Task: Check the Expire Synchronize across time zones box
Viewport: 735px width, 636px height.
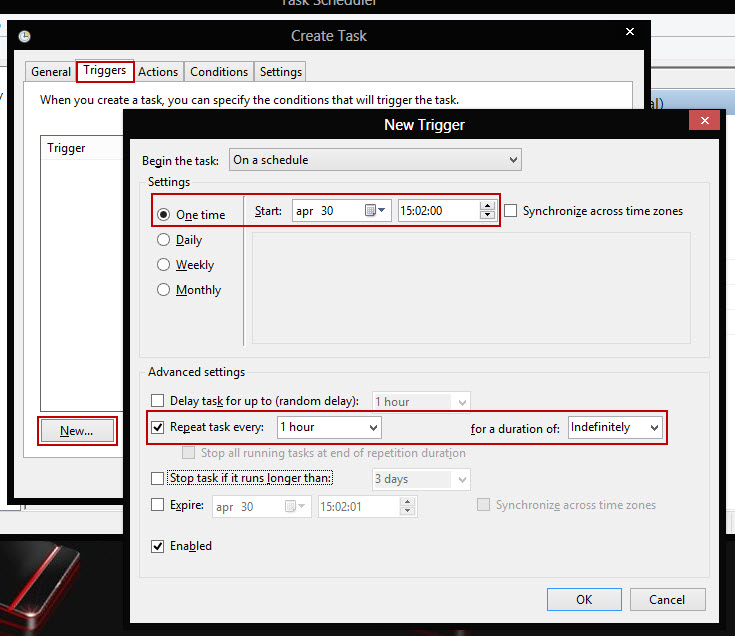Action: 483,505
